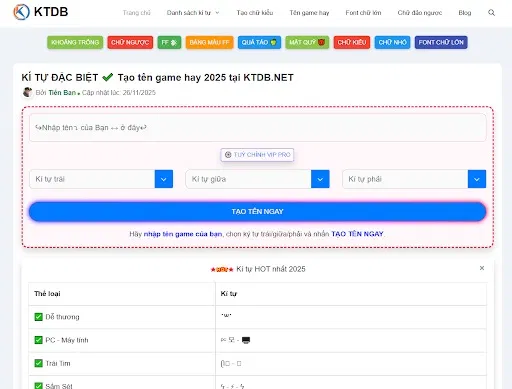Image resolution: width=512 pixels, height=389 pixels.
Task: Click the green checkmark beside PC - Máy tính
Action: (38, 340)
